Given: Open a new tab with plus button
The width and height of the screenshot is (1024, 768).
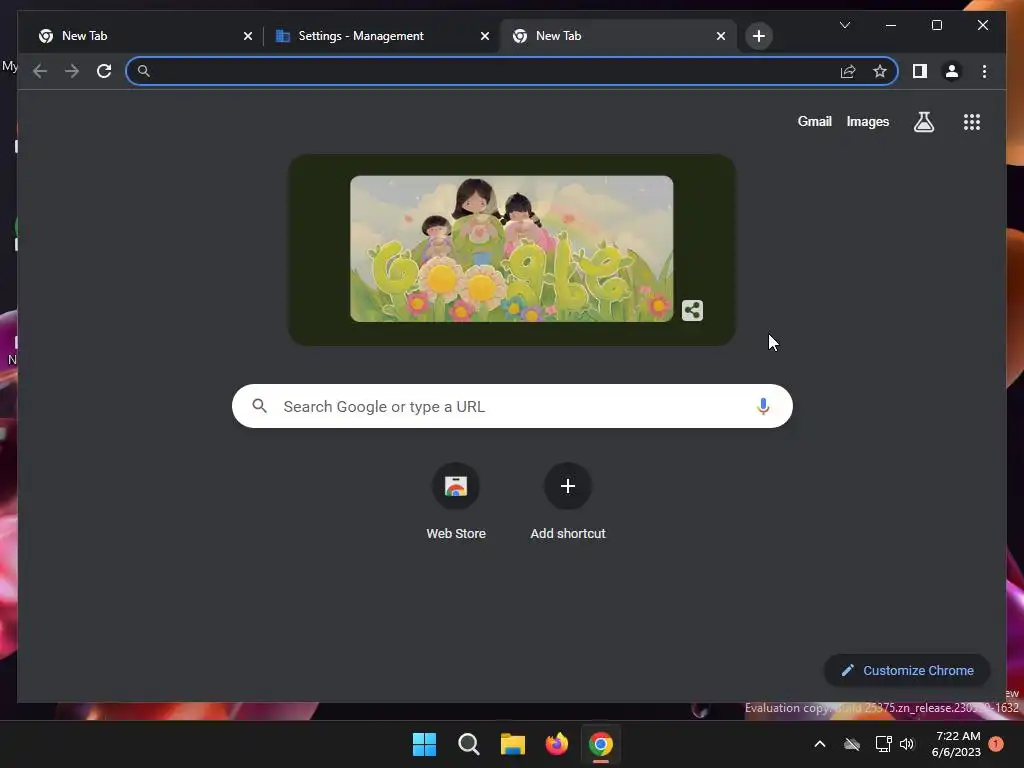Looking at the screenshot, I should click(758, 36).
